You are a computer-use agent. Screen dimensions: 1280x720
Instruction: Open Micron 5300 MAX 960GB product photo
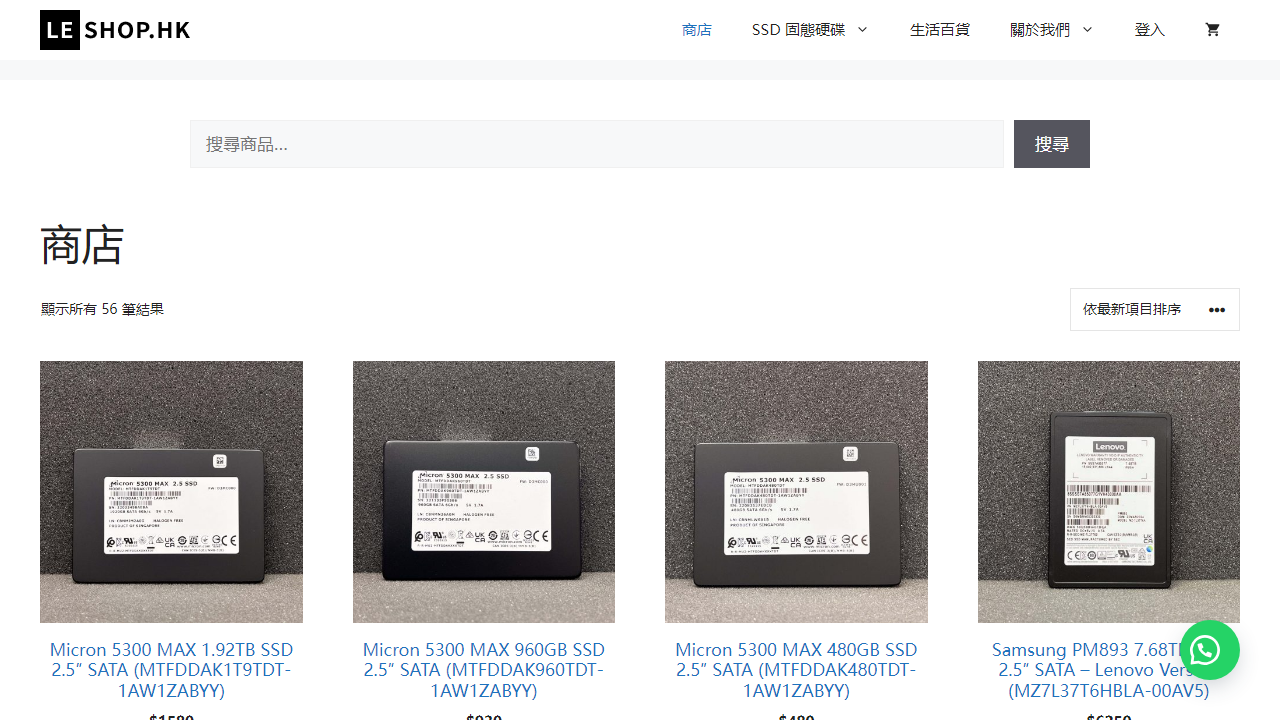pos(484,492)
